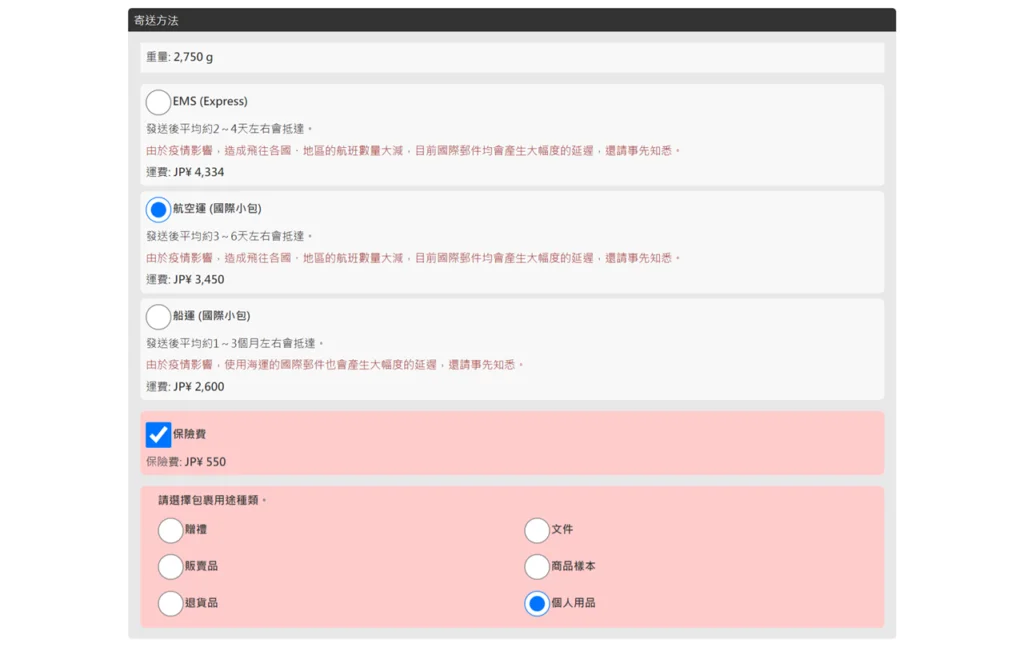Click the red delay warning under EMS (Express)
Image resolution: width=1024 pixels, height=647 pixels.
click(x=413, y=150)
